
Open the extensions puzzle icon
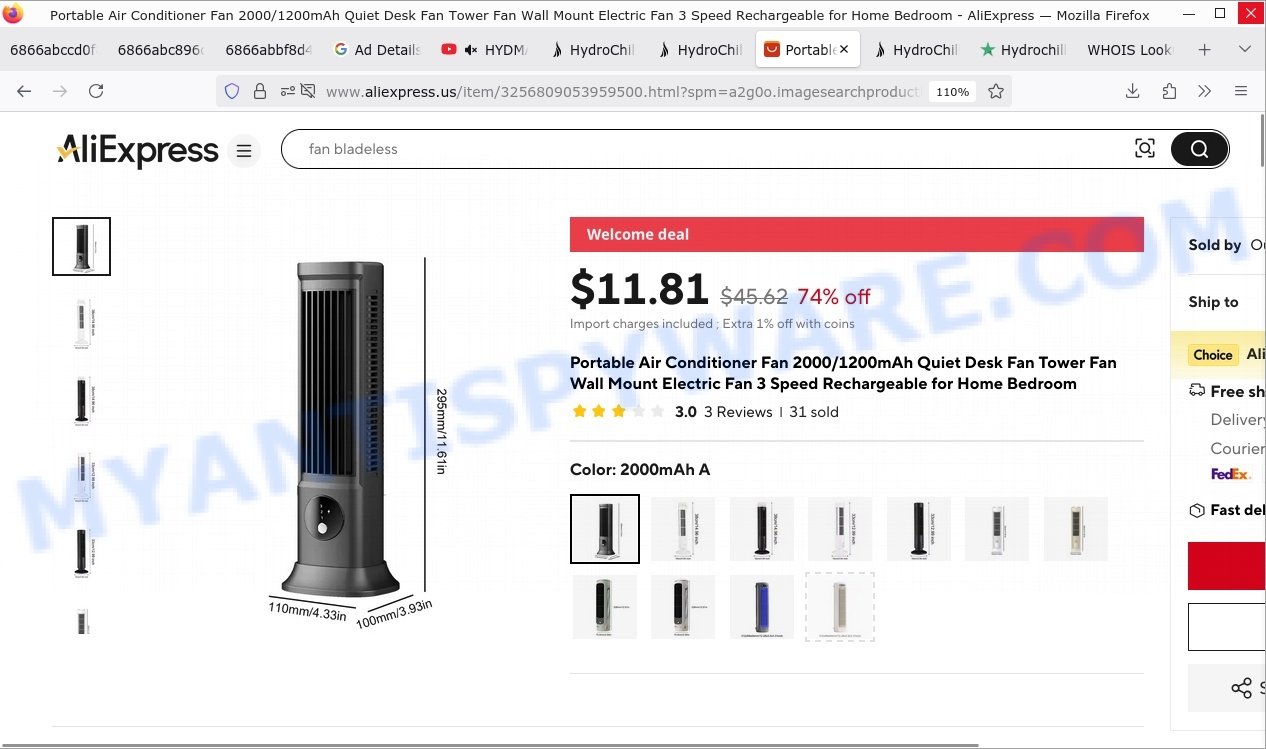(1169, 91)
